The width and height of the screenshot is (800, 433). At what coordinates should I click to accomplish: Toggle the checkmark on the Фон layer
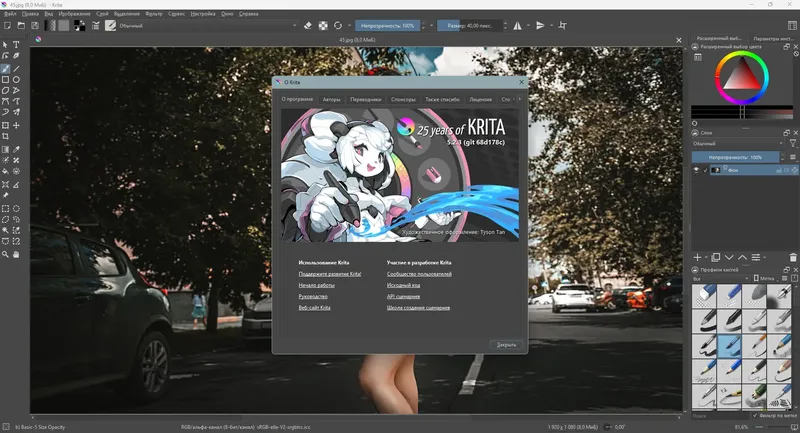[706, 170]
